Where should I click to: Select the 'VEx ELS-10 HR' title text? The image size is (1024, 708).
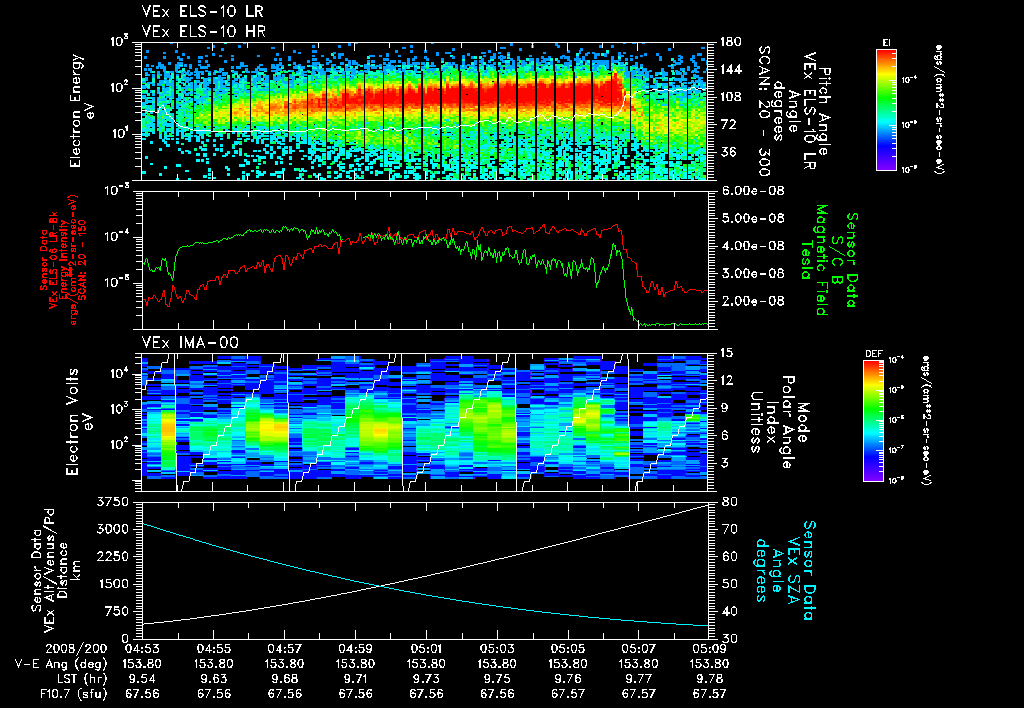[203, 31]
